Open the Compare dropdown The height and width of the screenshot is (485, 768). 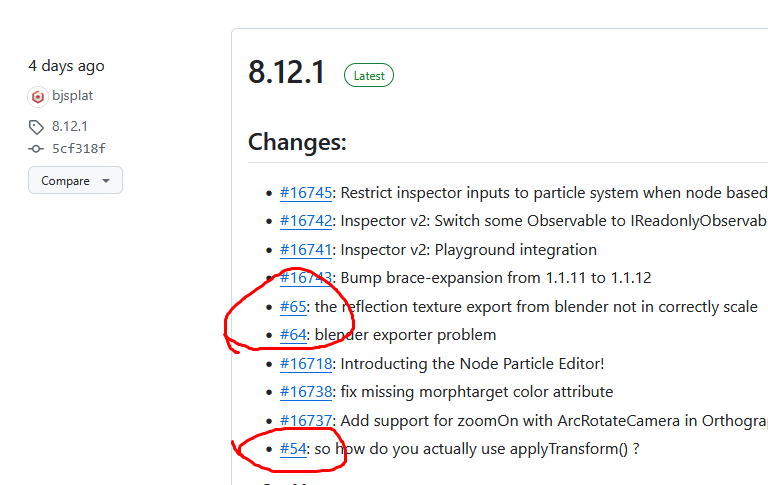(x=75, y=181)
